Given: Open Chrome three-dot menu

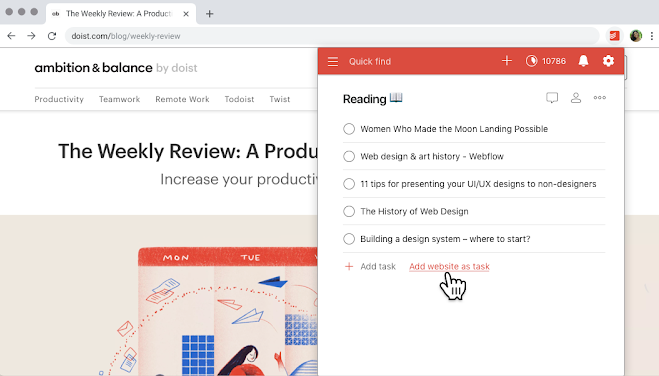Looking at the screenshot, I should click(652, 36).
